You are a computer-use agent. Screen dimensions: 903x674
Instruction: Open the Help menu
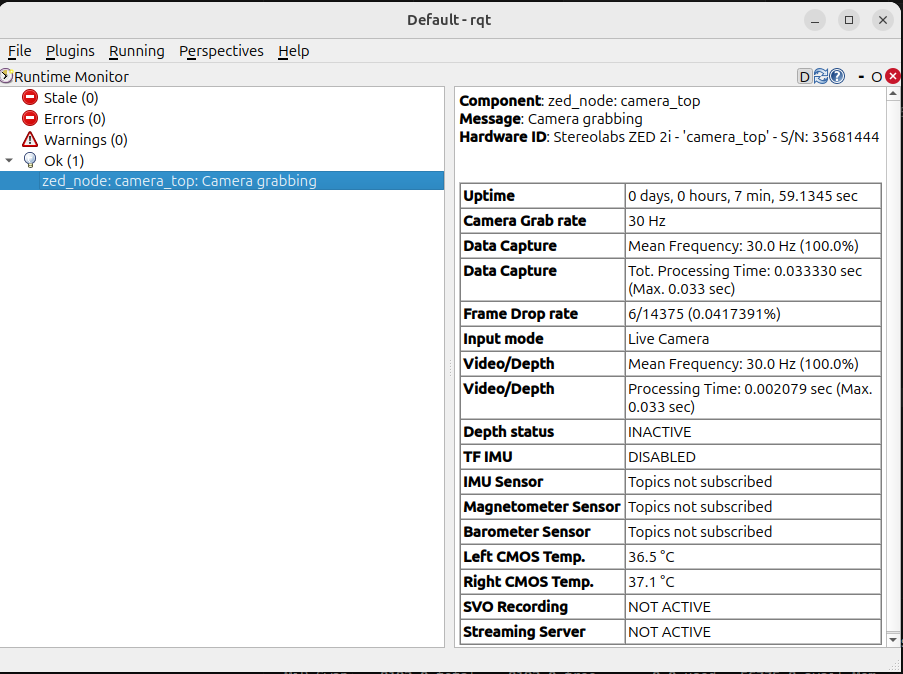[293, 51]
